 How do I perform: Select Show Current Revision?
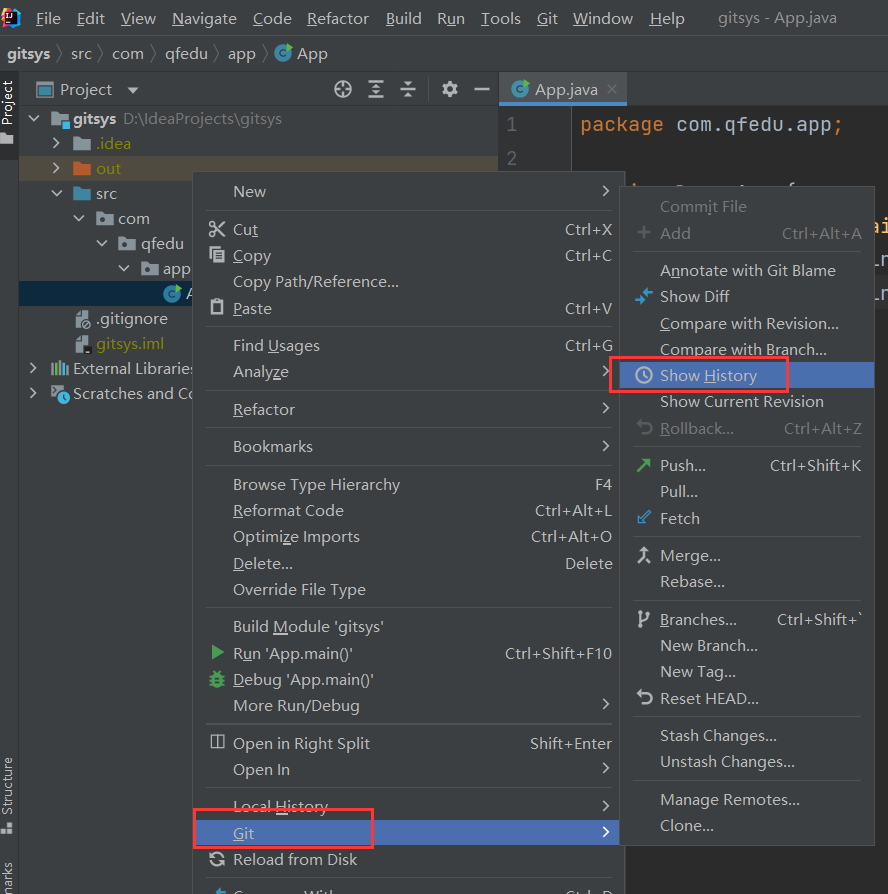point(747,401)
